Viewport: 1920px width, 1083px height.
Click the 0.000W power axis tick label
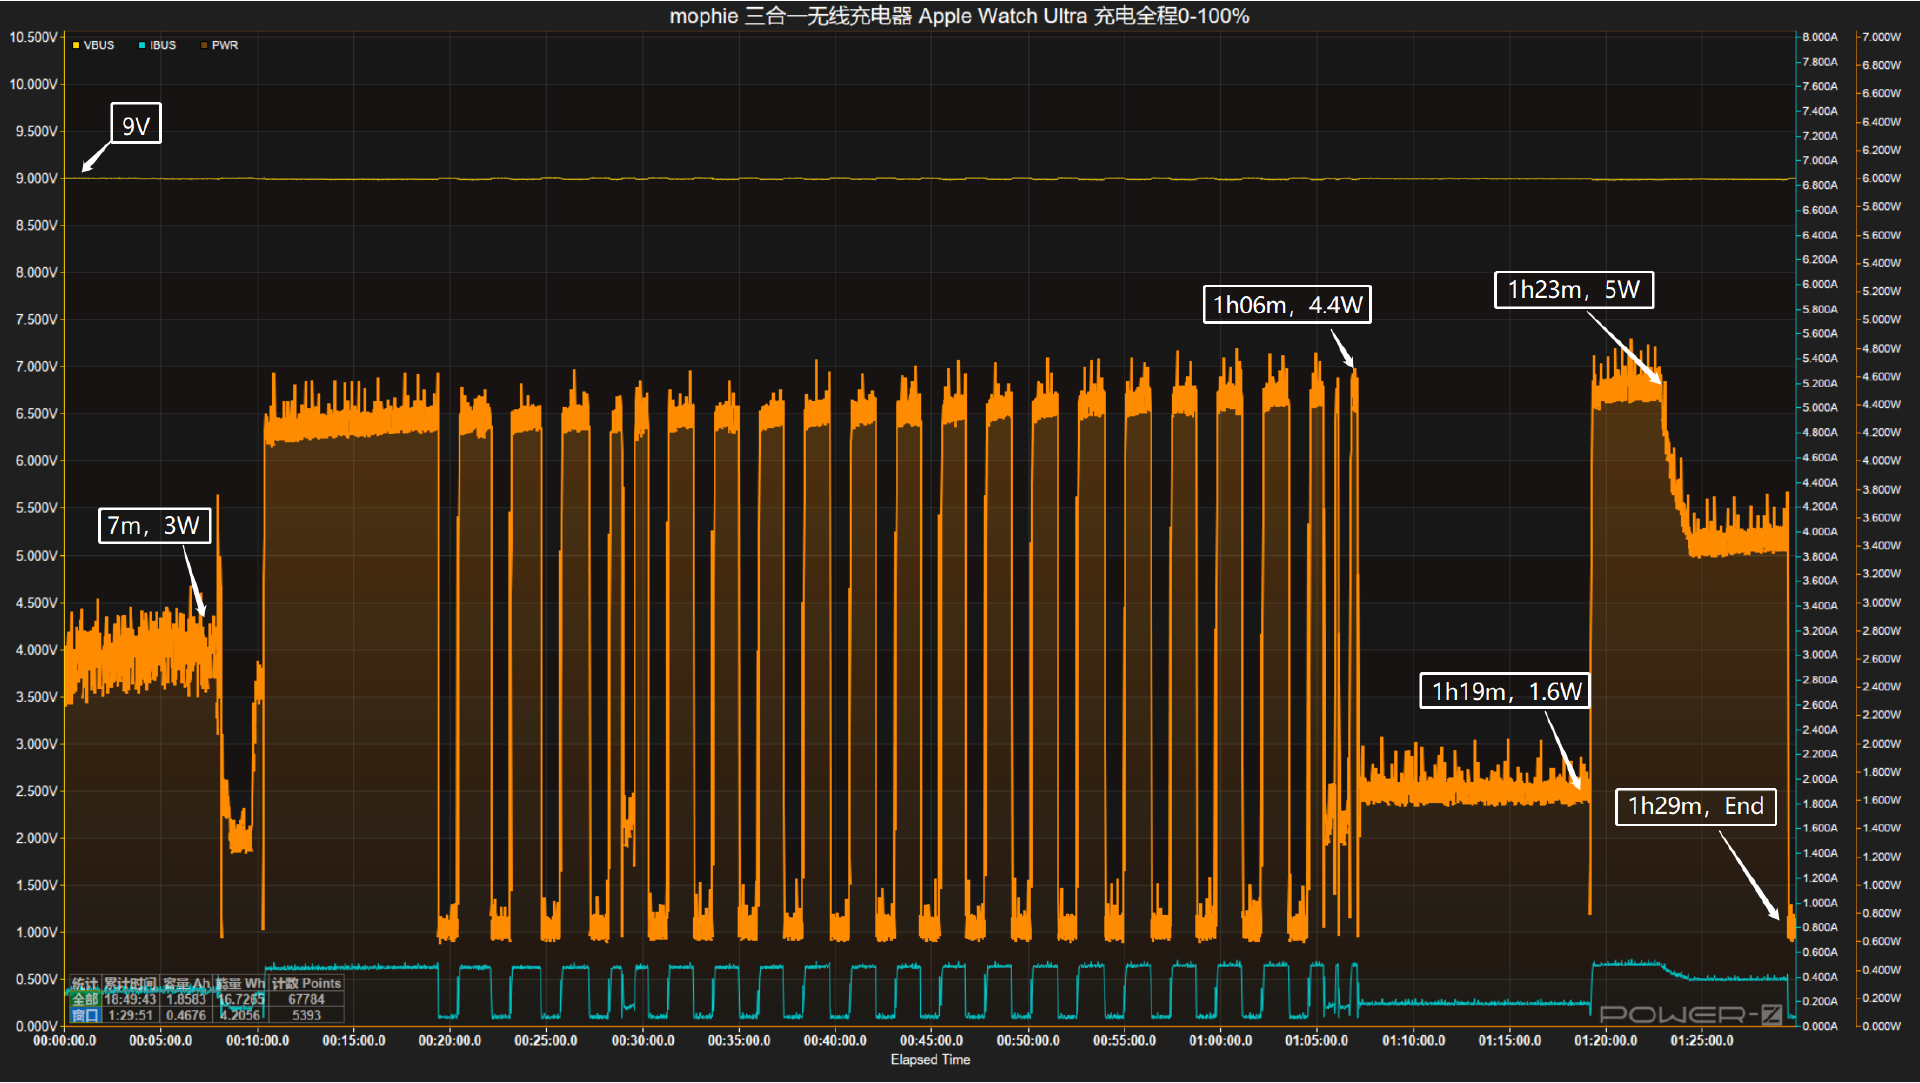(1881, 1026)
